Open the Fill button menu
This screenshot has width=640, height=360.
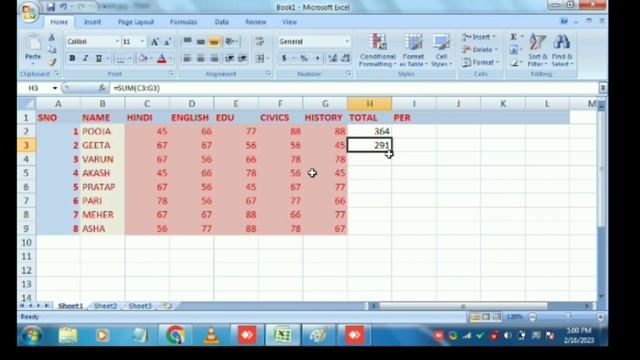click(x=515, y=50)
